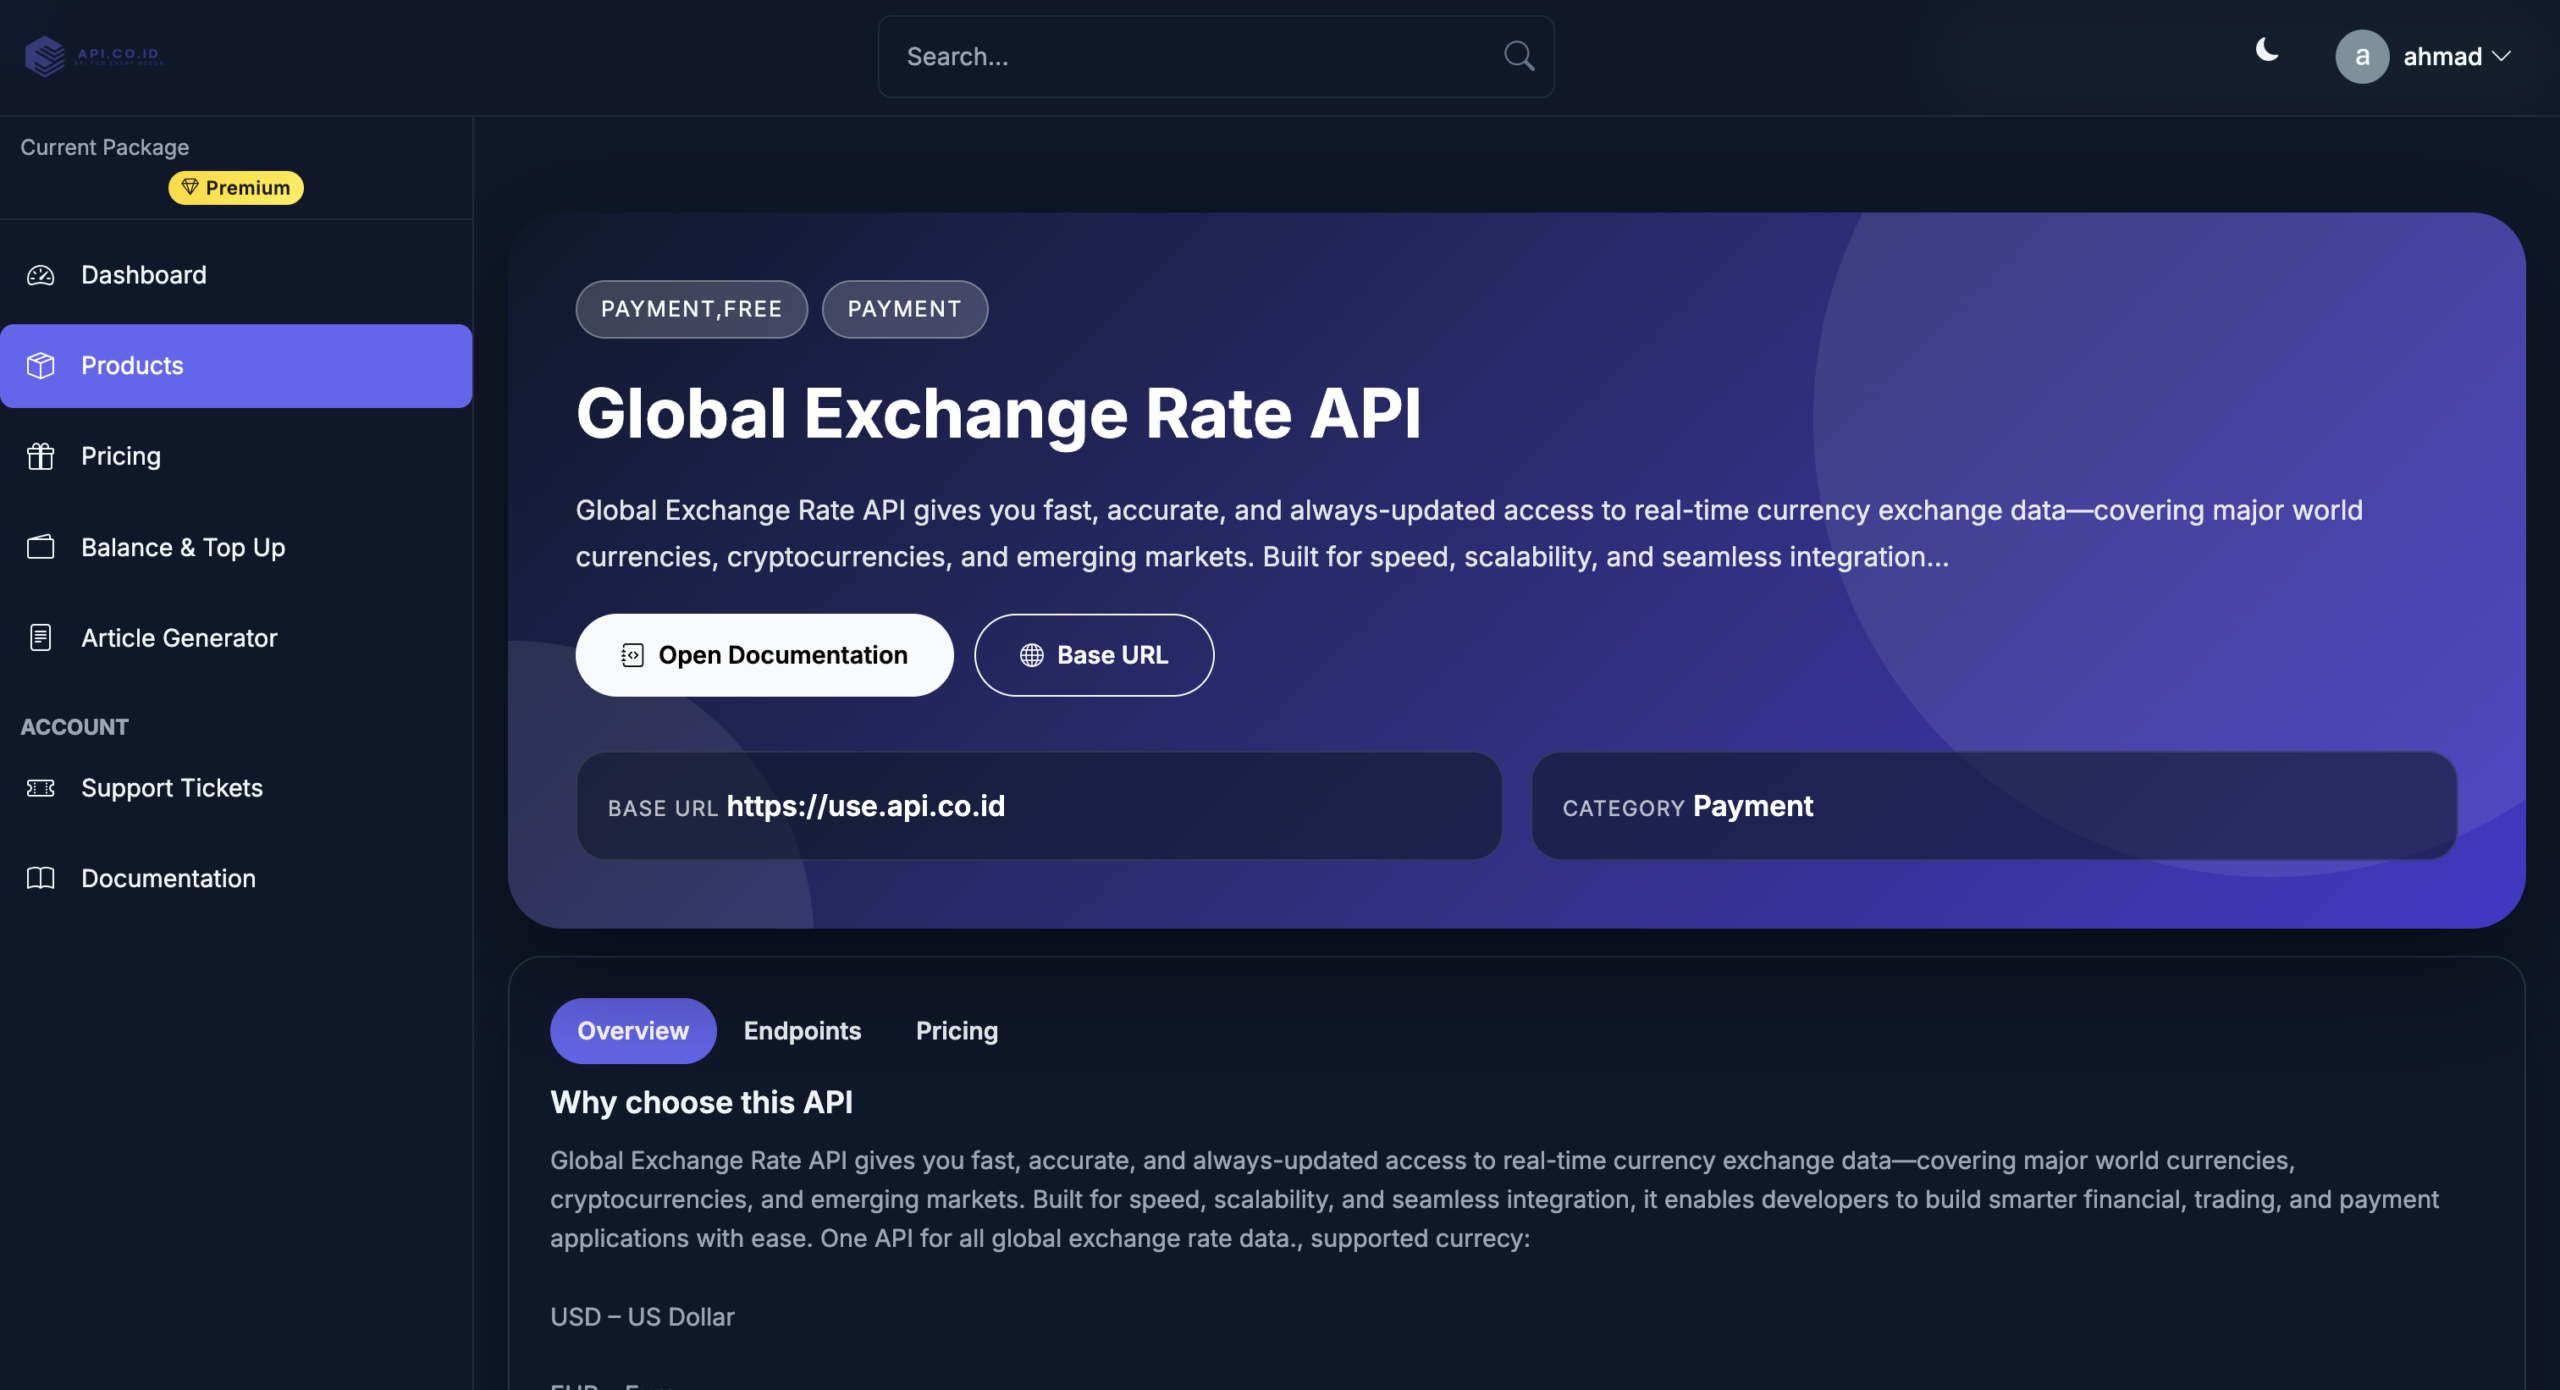Open Products in the sidebar

pyautogui.click(x=236, y=366)
